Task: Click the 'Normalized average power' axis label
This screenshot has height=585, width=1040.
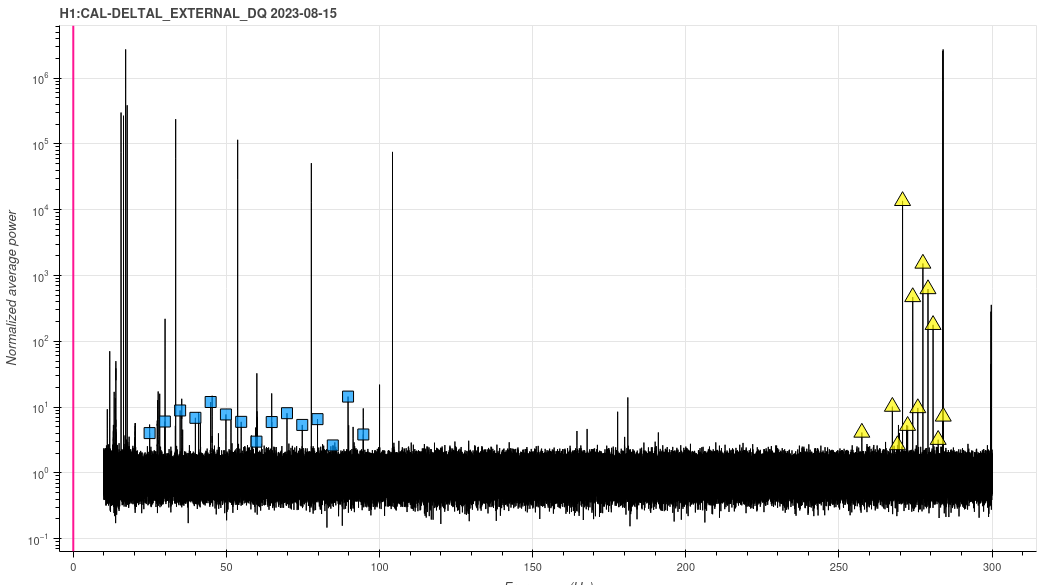Action: point(12,287)
